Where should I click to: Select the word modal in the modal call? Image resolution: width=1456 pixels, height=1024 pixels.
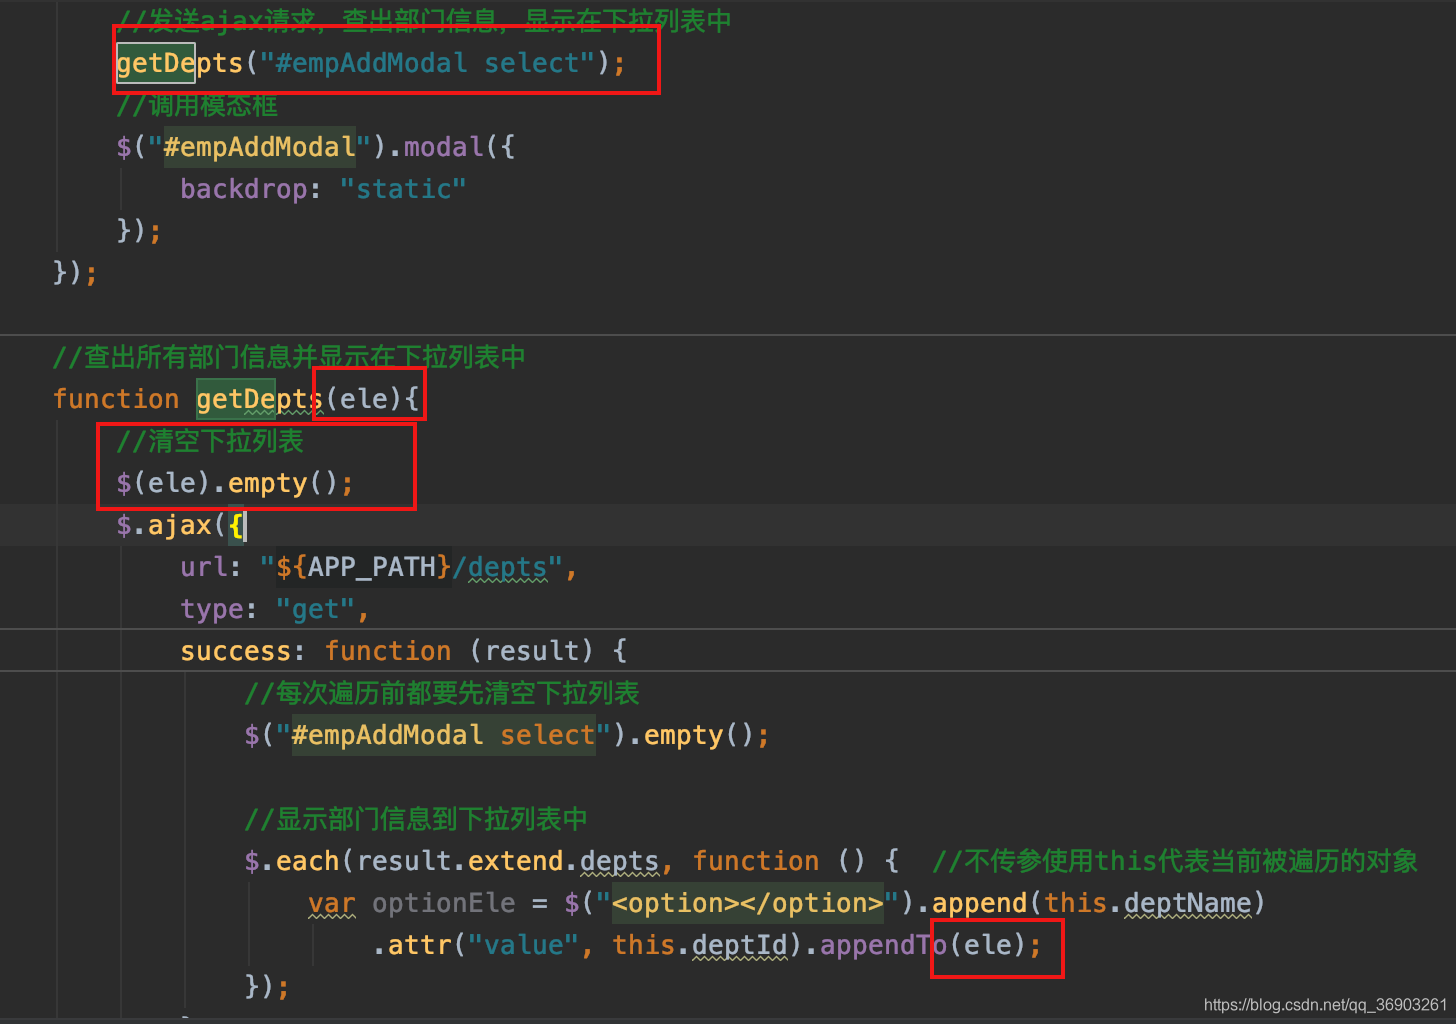(443, 147)
